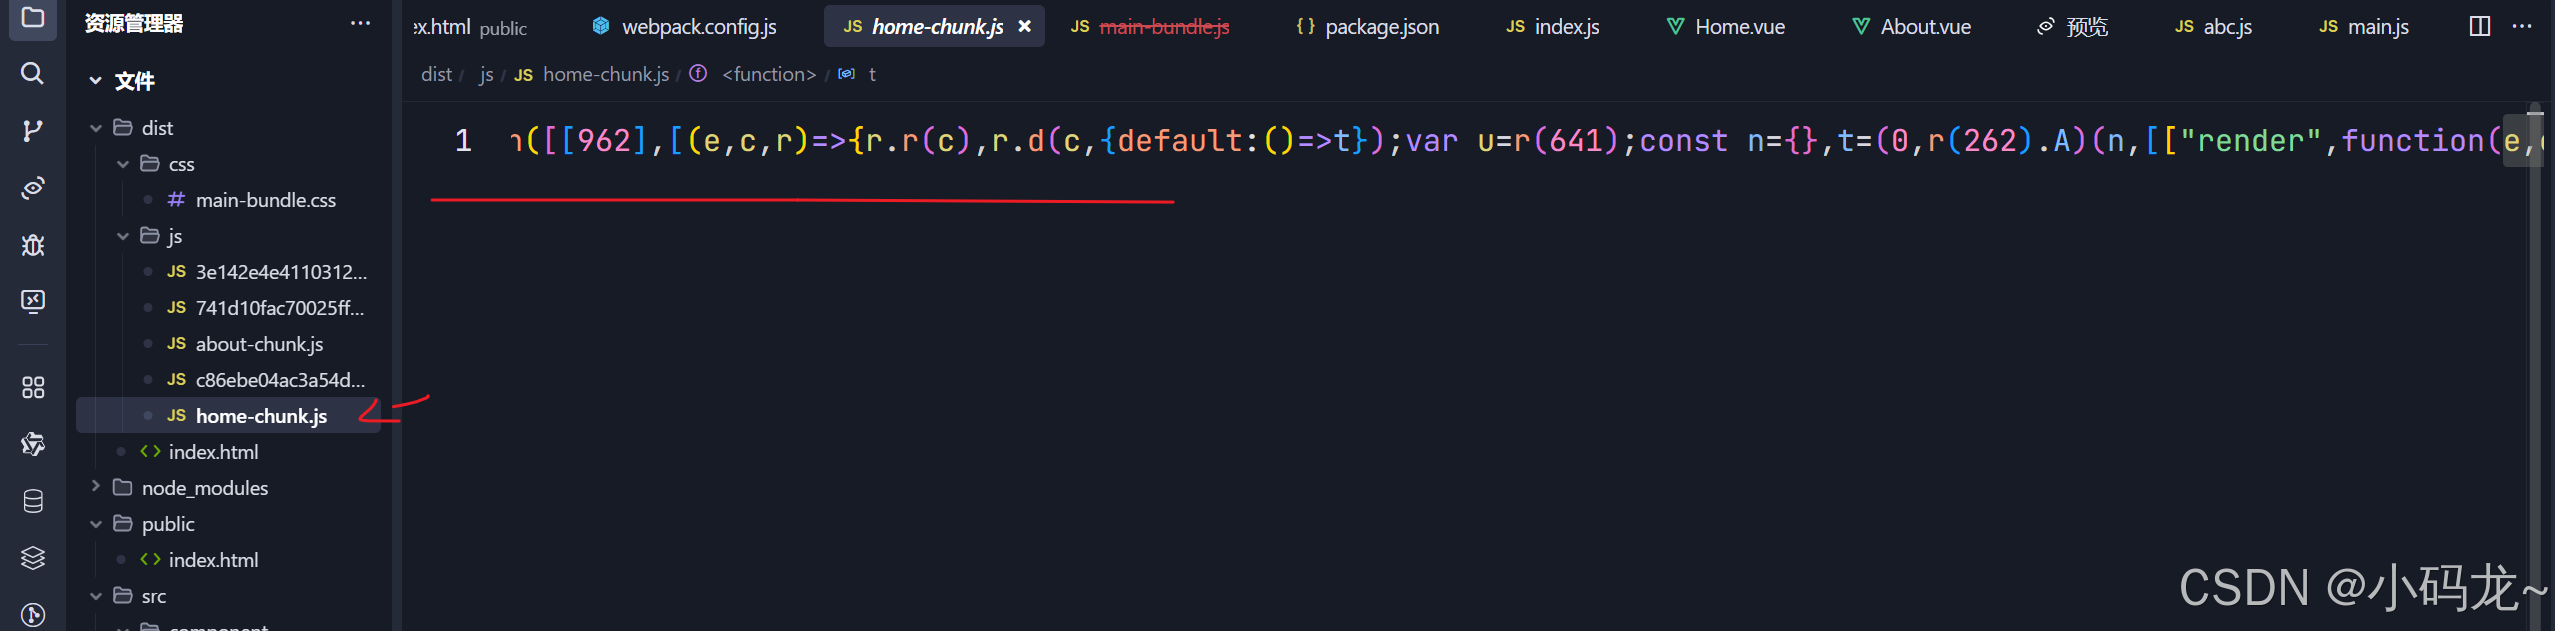Close the home-chunk.js tab

1024,27
